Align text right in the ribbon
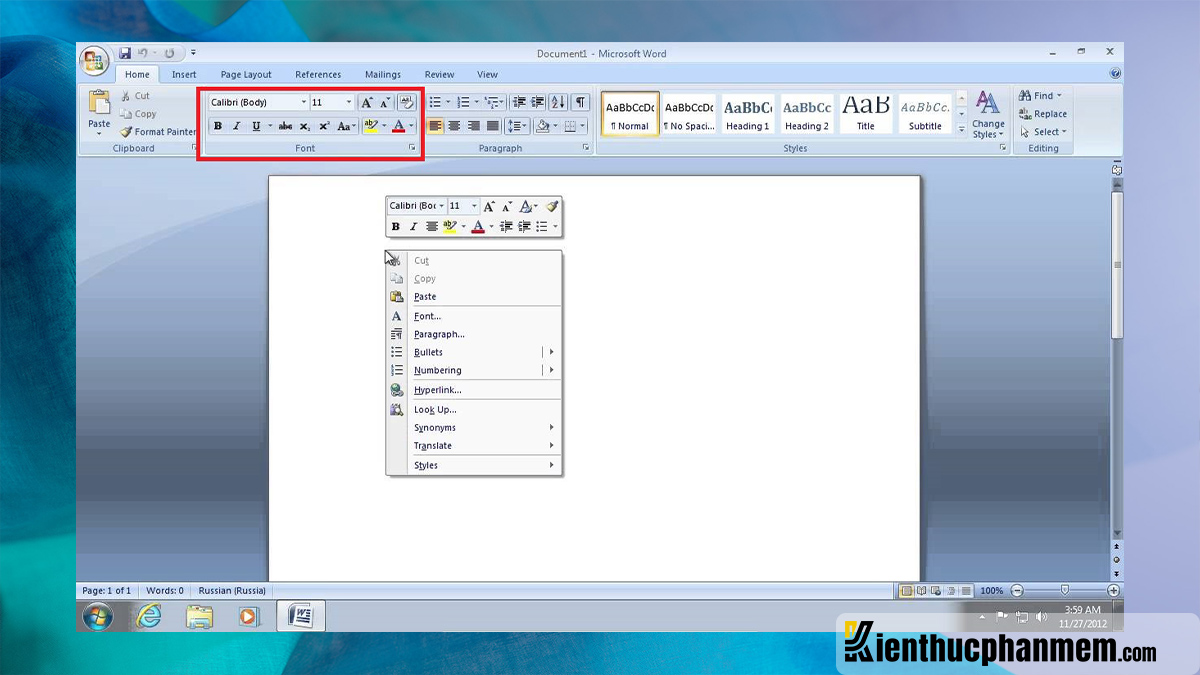 [x=473, y=126]
